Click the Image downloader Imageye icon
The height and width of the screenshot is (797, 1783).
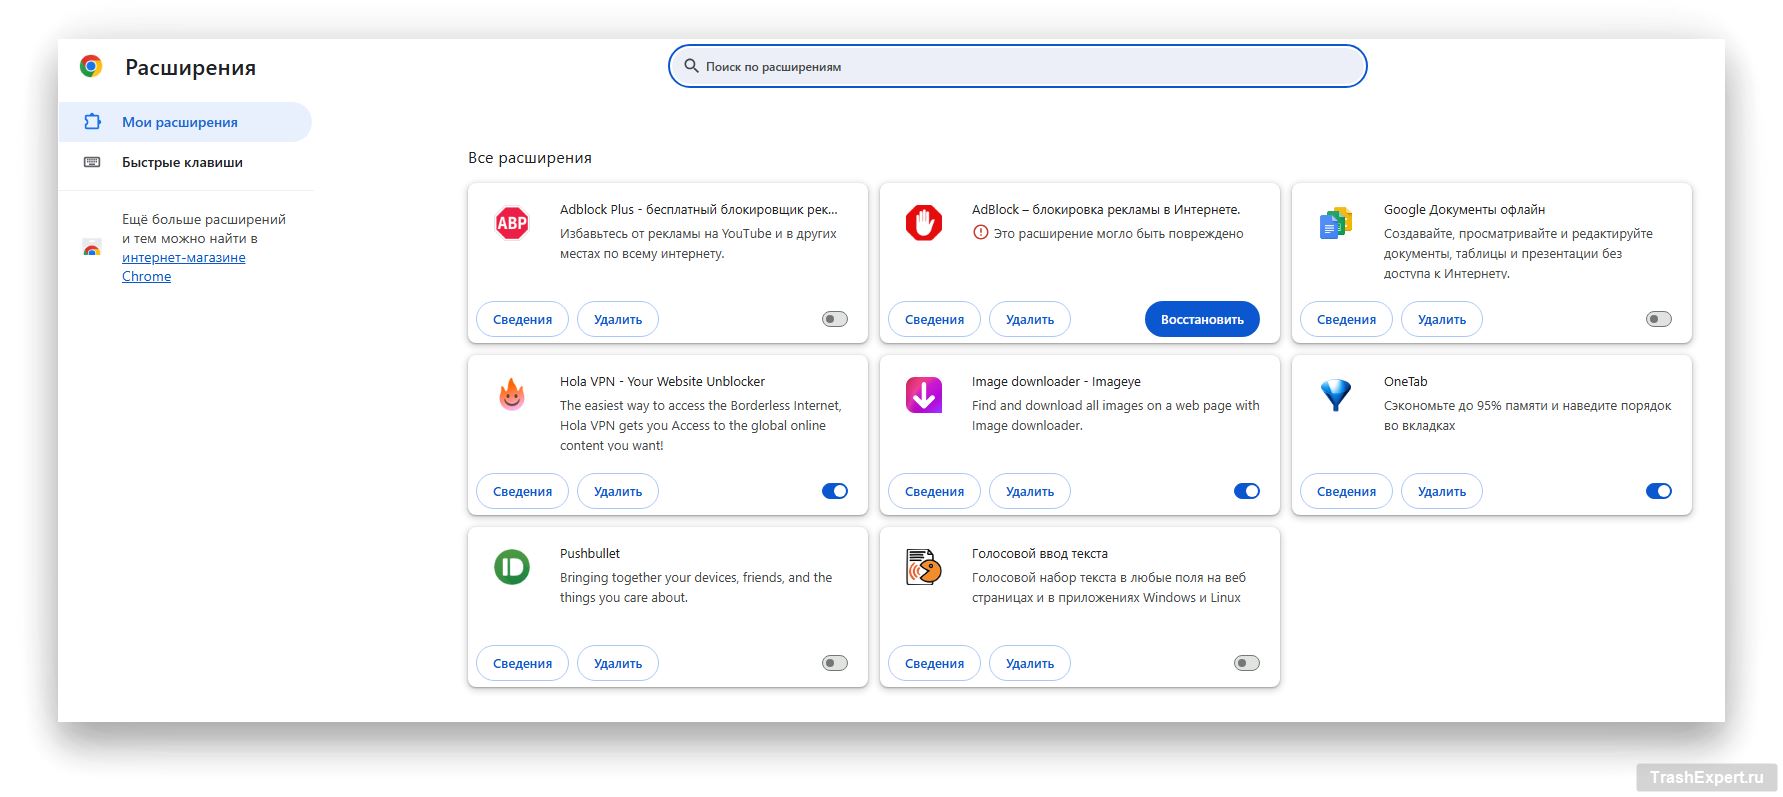click(923, 395)
